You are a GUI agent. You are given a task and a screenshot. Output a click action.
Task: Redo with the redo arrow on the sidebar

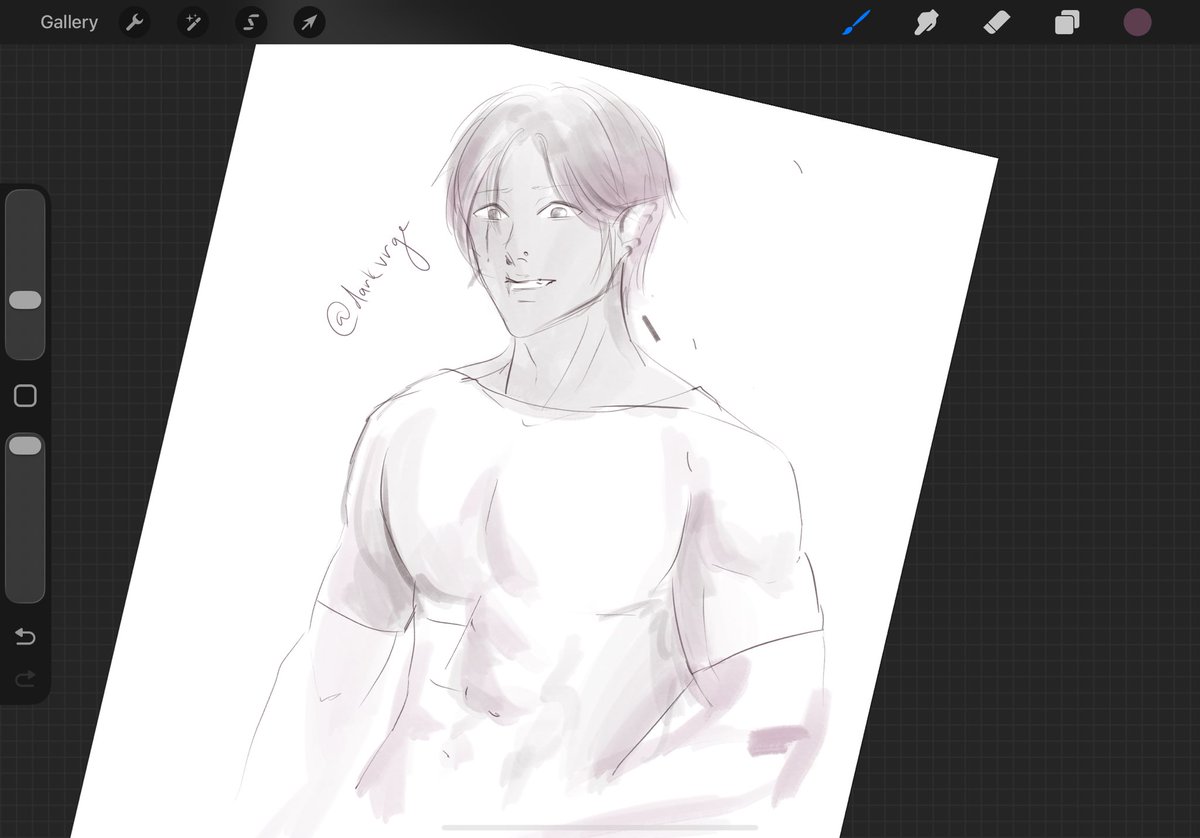25,680
